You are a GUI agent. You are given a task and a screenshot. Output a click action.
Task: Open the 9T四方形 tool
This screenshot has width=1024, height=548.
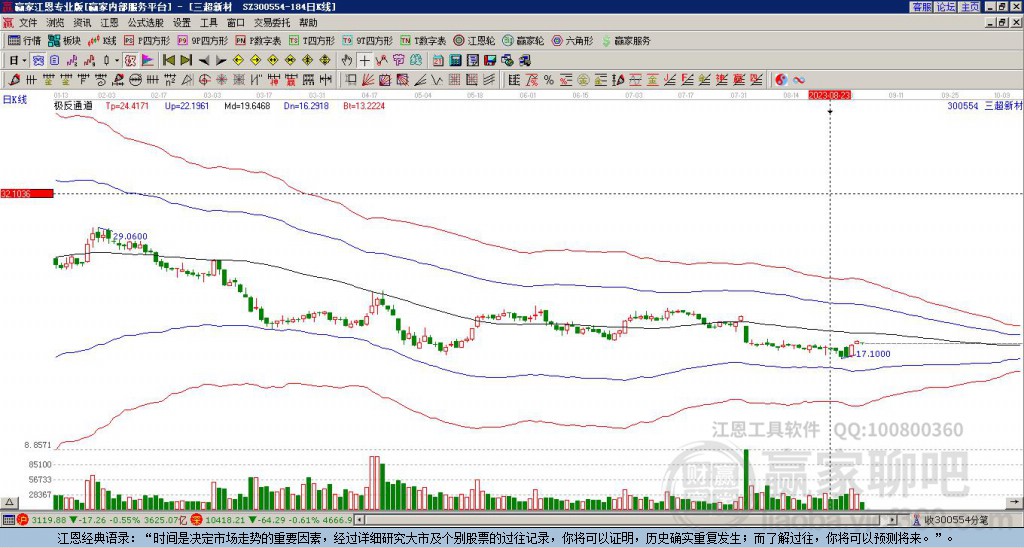(368, 40)
